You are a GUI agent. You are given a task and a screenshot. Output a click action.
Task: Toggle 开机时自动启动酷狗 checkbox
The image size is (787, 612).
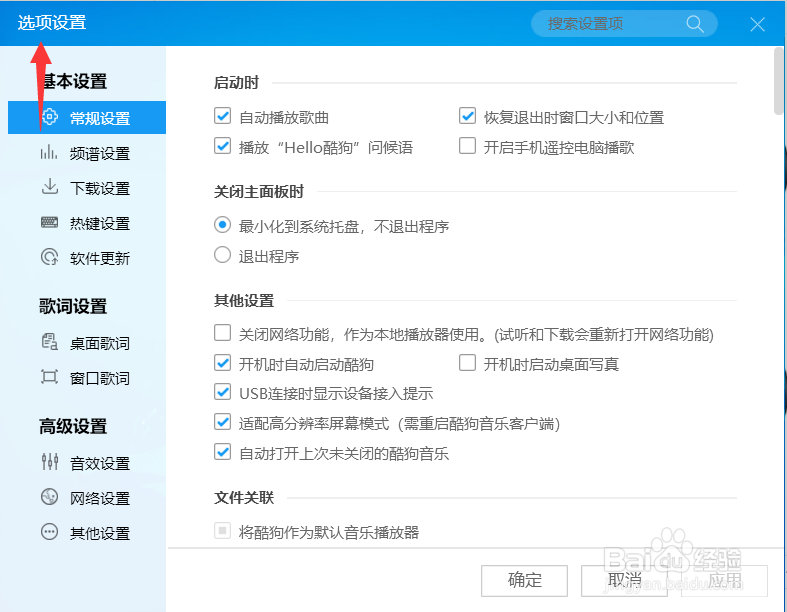tap(222, 363)
